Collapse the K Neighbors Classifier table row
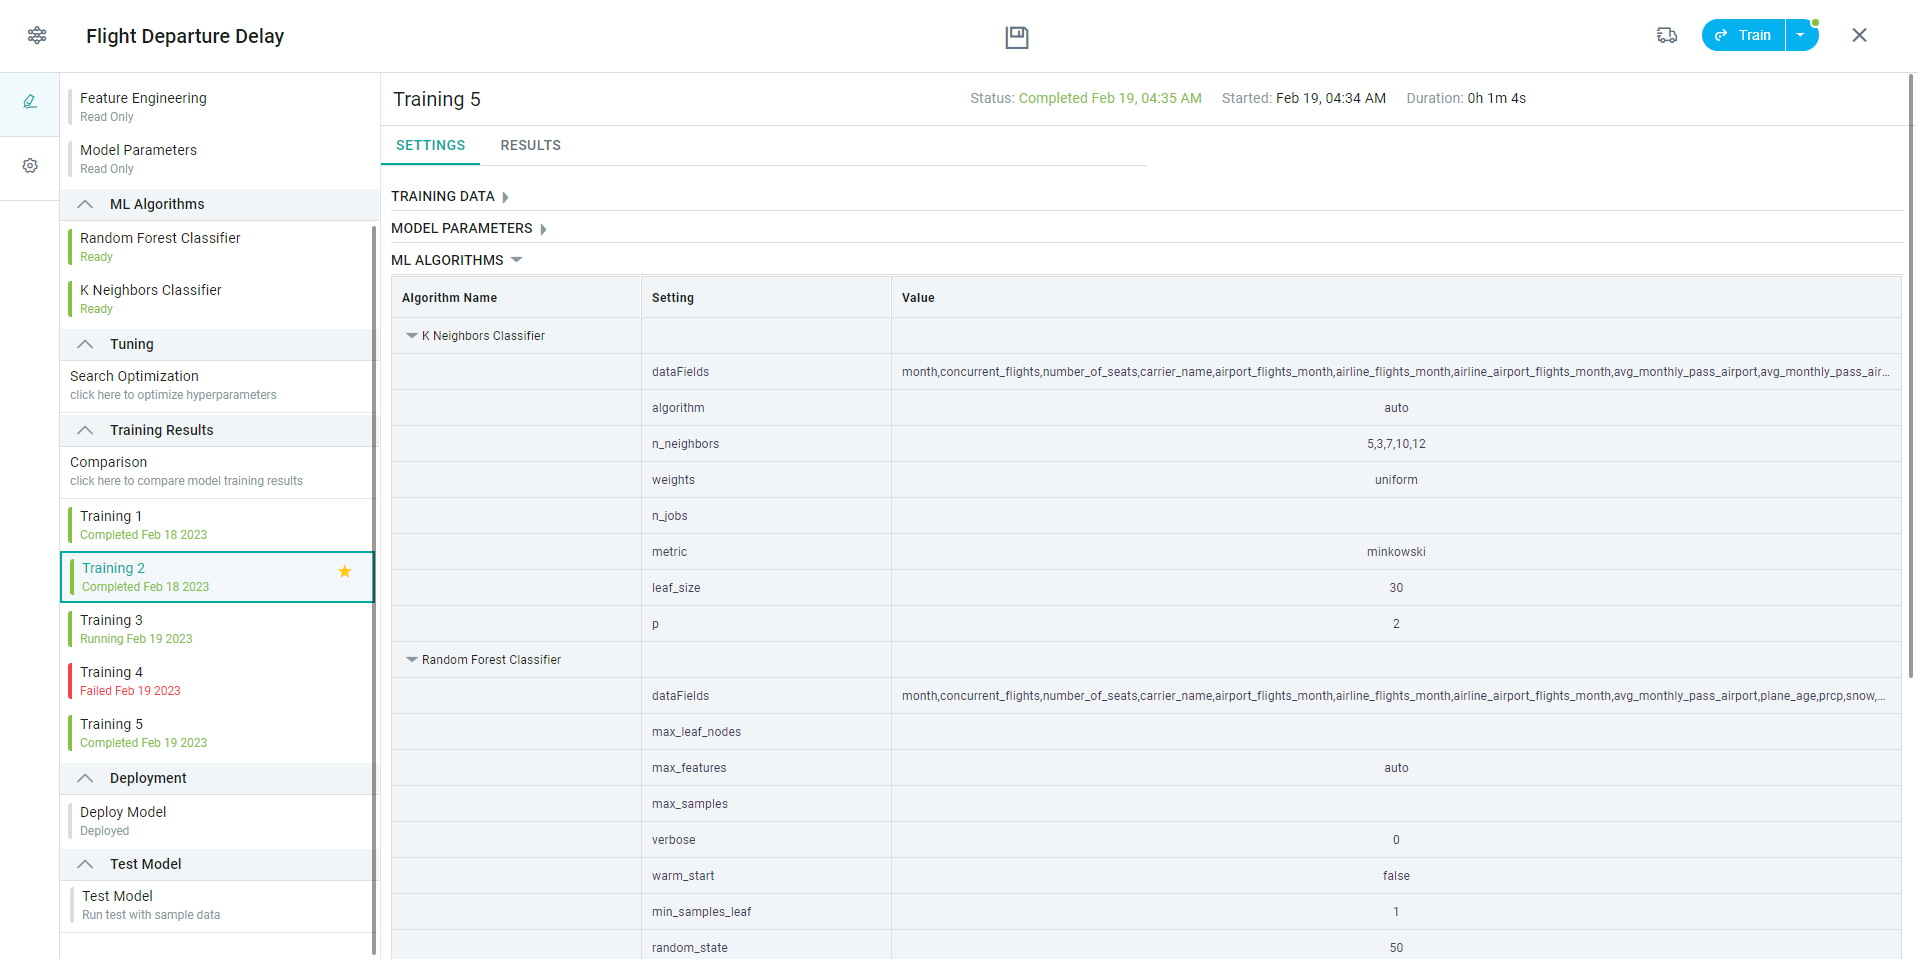 (411, 336)
